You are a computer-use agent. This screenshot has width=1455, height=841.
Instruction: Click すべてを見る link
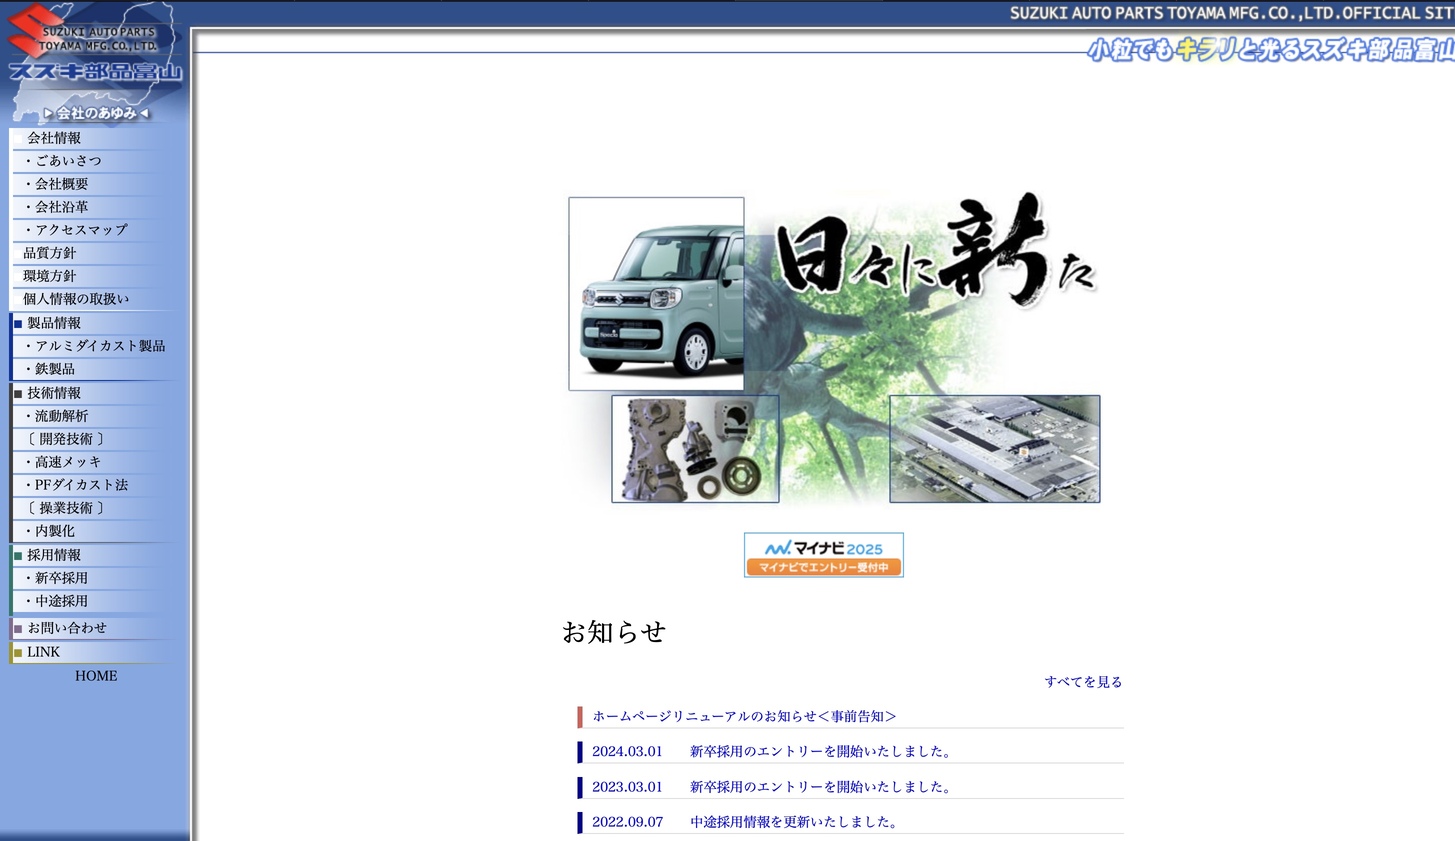1083,682
